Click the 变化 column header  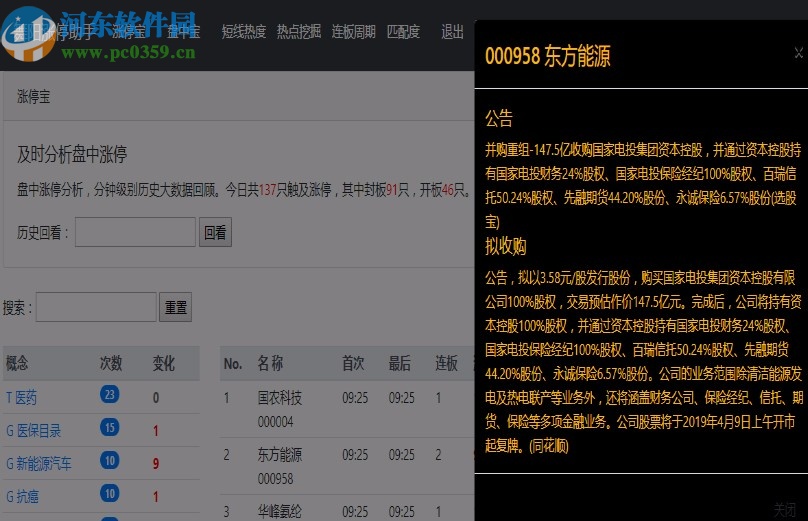click(164, 363)
